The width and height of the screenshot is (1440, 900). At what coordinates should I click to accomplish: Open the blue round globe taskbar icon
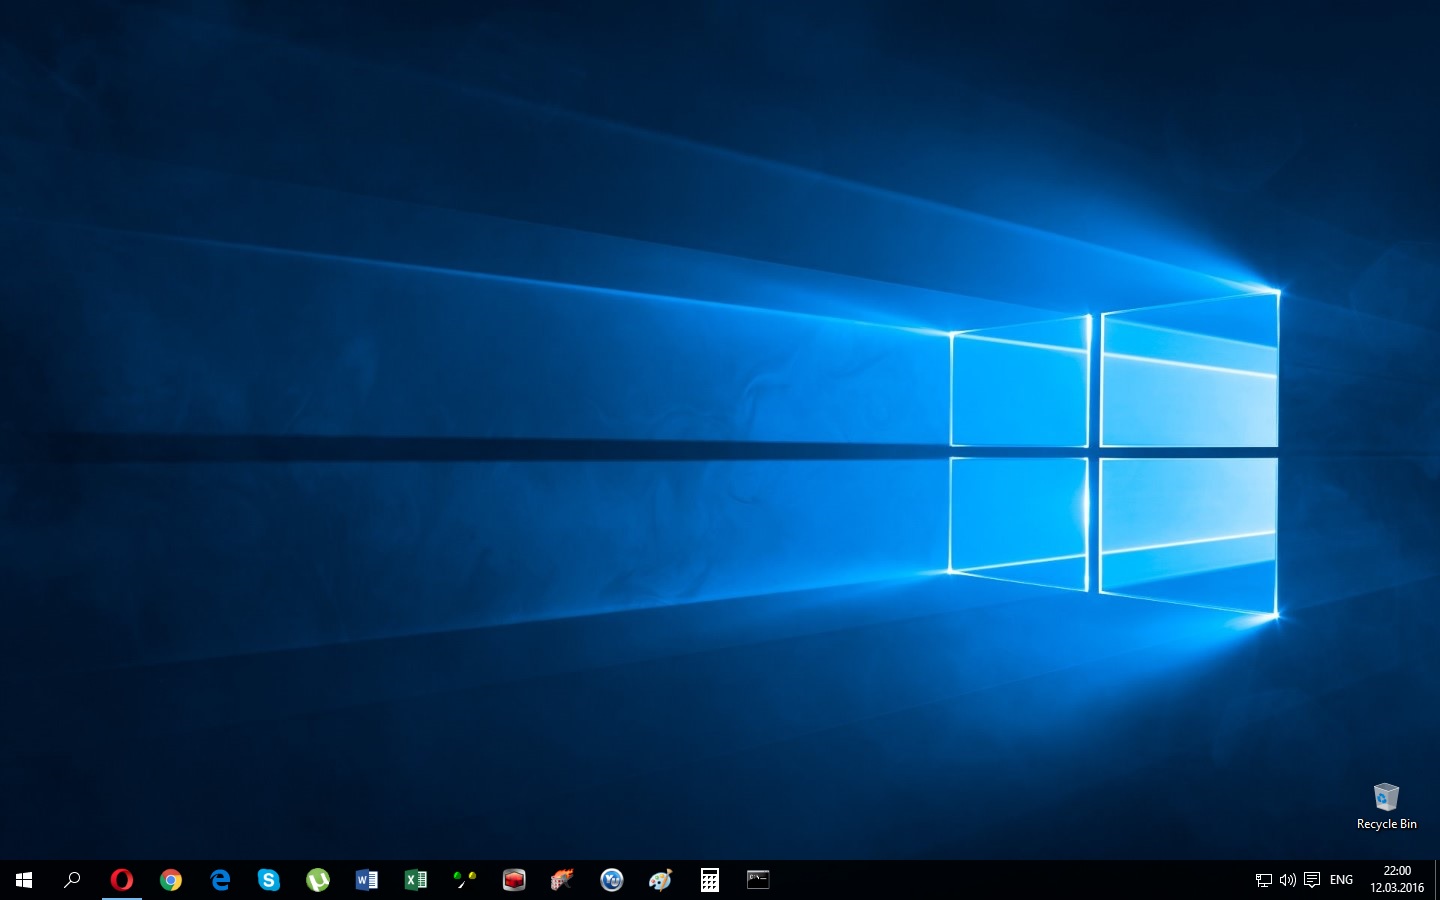pyautogui.click(x=612, y=880)
